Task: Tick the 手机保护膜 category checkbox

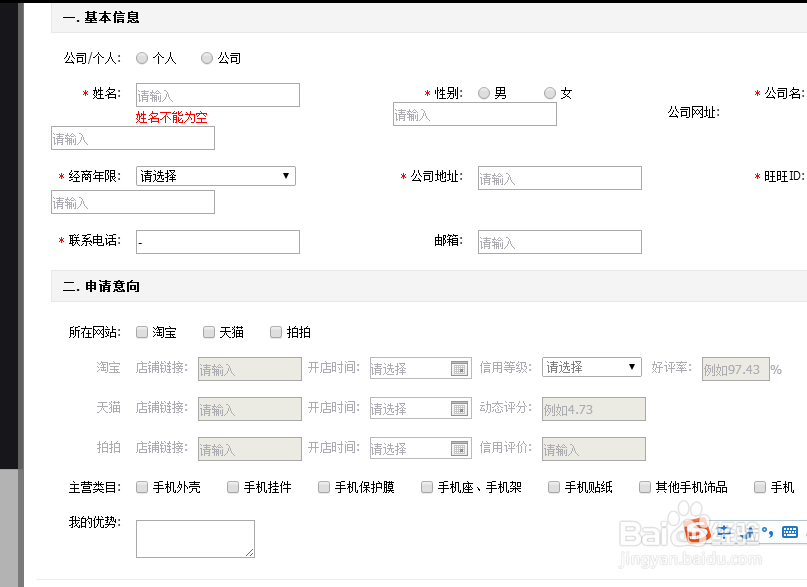Action: [x=324, y=487]
